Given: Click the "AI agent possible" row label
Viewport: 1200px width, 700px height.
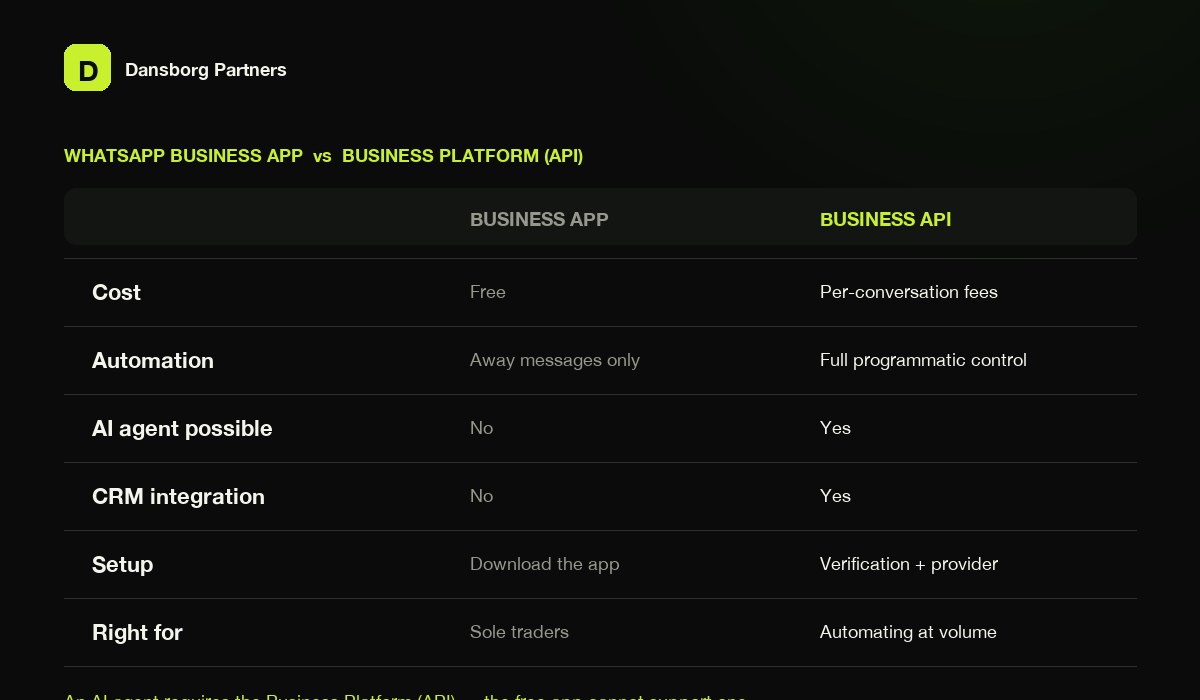Looking at the screenshot, I should (182, 428).
